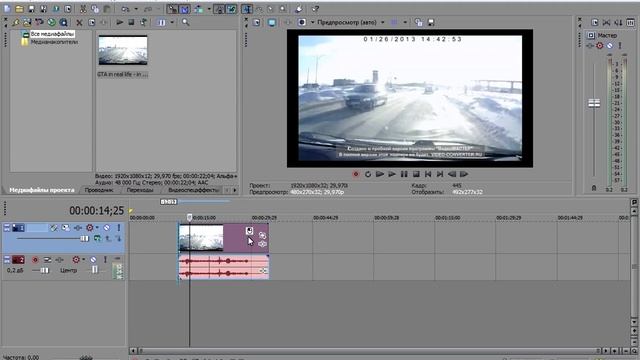Click Get Media from Web globe icon

pyautogui.click(x=51, y=22)
